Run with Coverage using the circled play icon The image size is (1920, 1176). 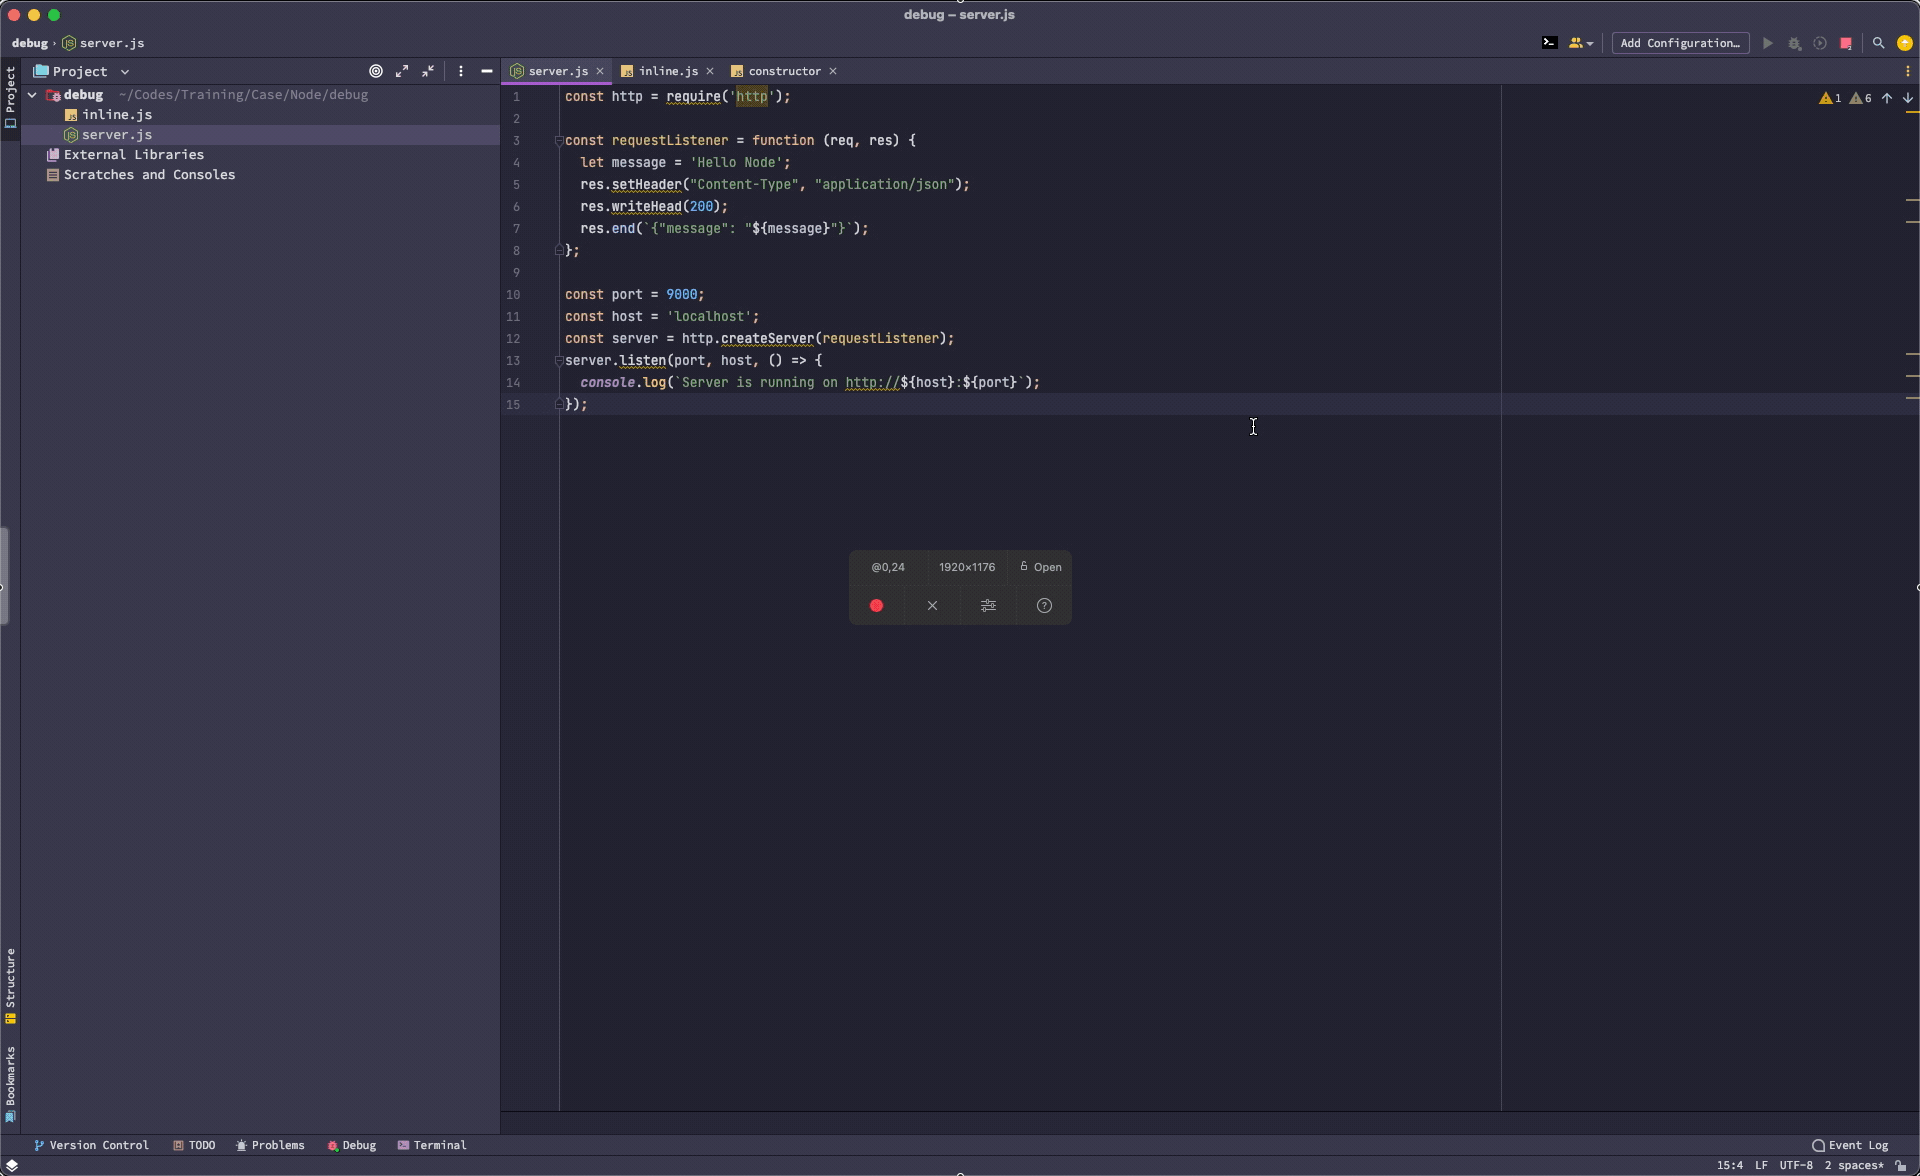1820,43
